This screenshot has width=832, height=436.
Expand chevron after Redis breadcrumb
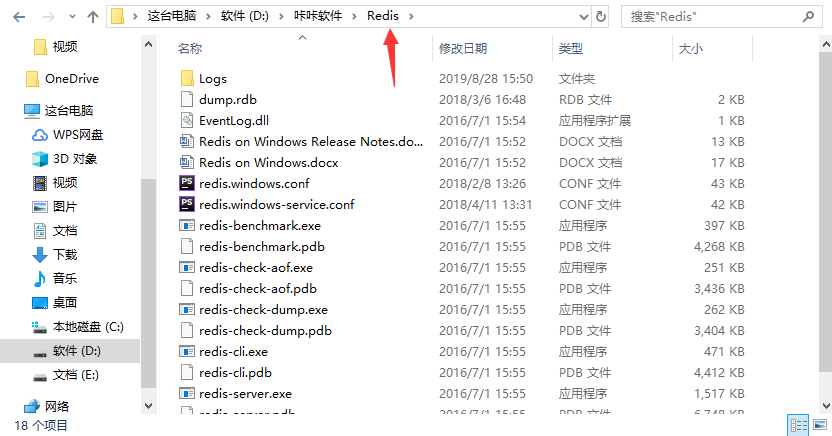(x=411, y=16)
